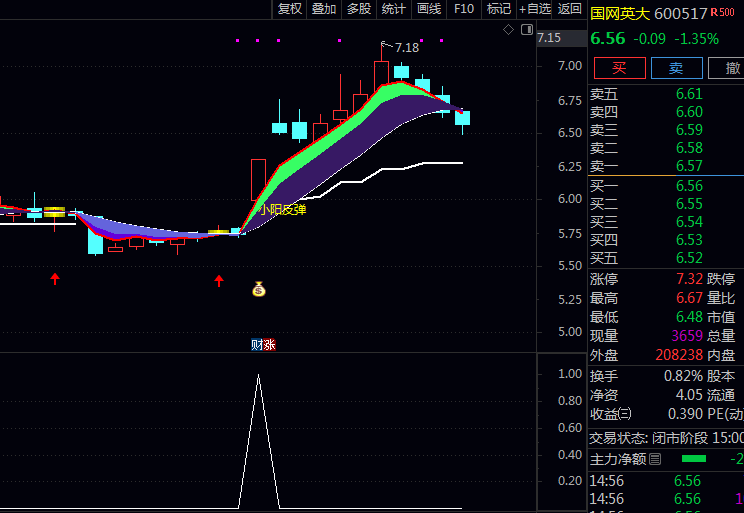This screenshot has width=744, height=513.
Task: Click the diamond icon above the price axis
Action: point(508,29)
